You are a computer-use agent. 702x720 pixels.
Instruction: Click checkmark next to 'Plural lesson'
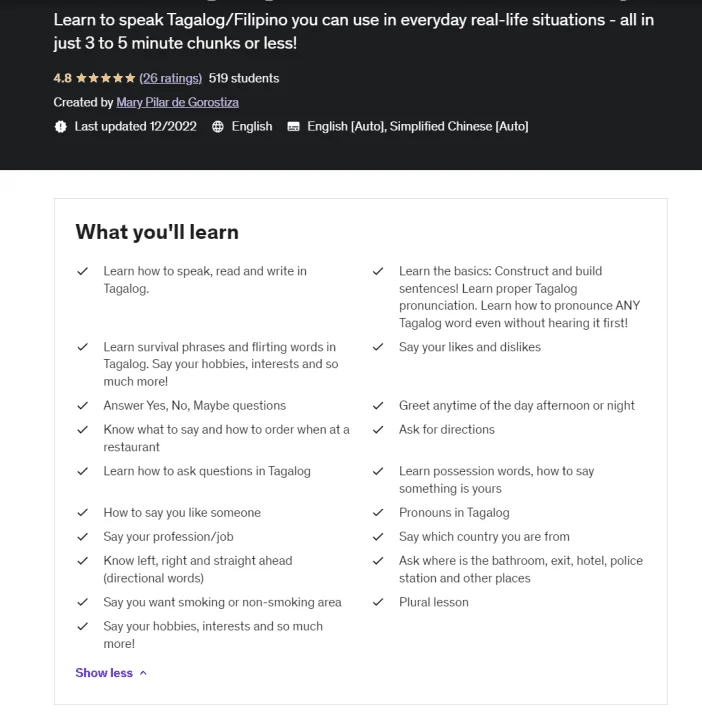[x=378, y=602]
